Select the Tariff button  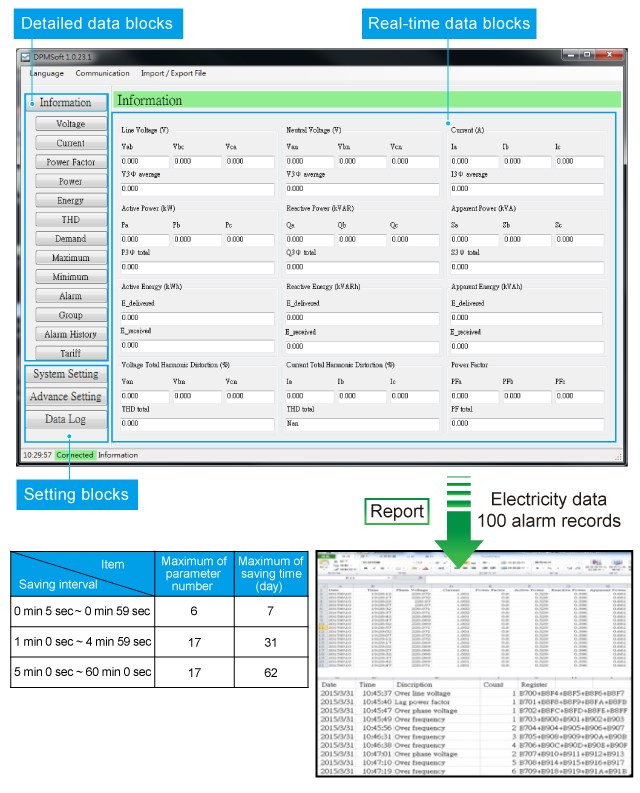point(70,353)
